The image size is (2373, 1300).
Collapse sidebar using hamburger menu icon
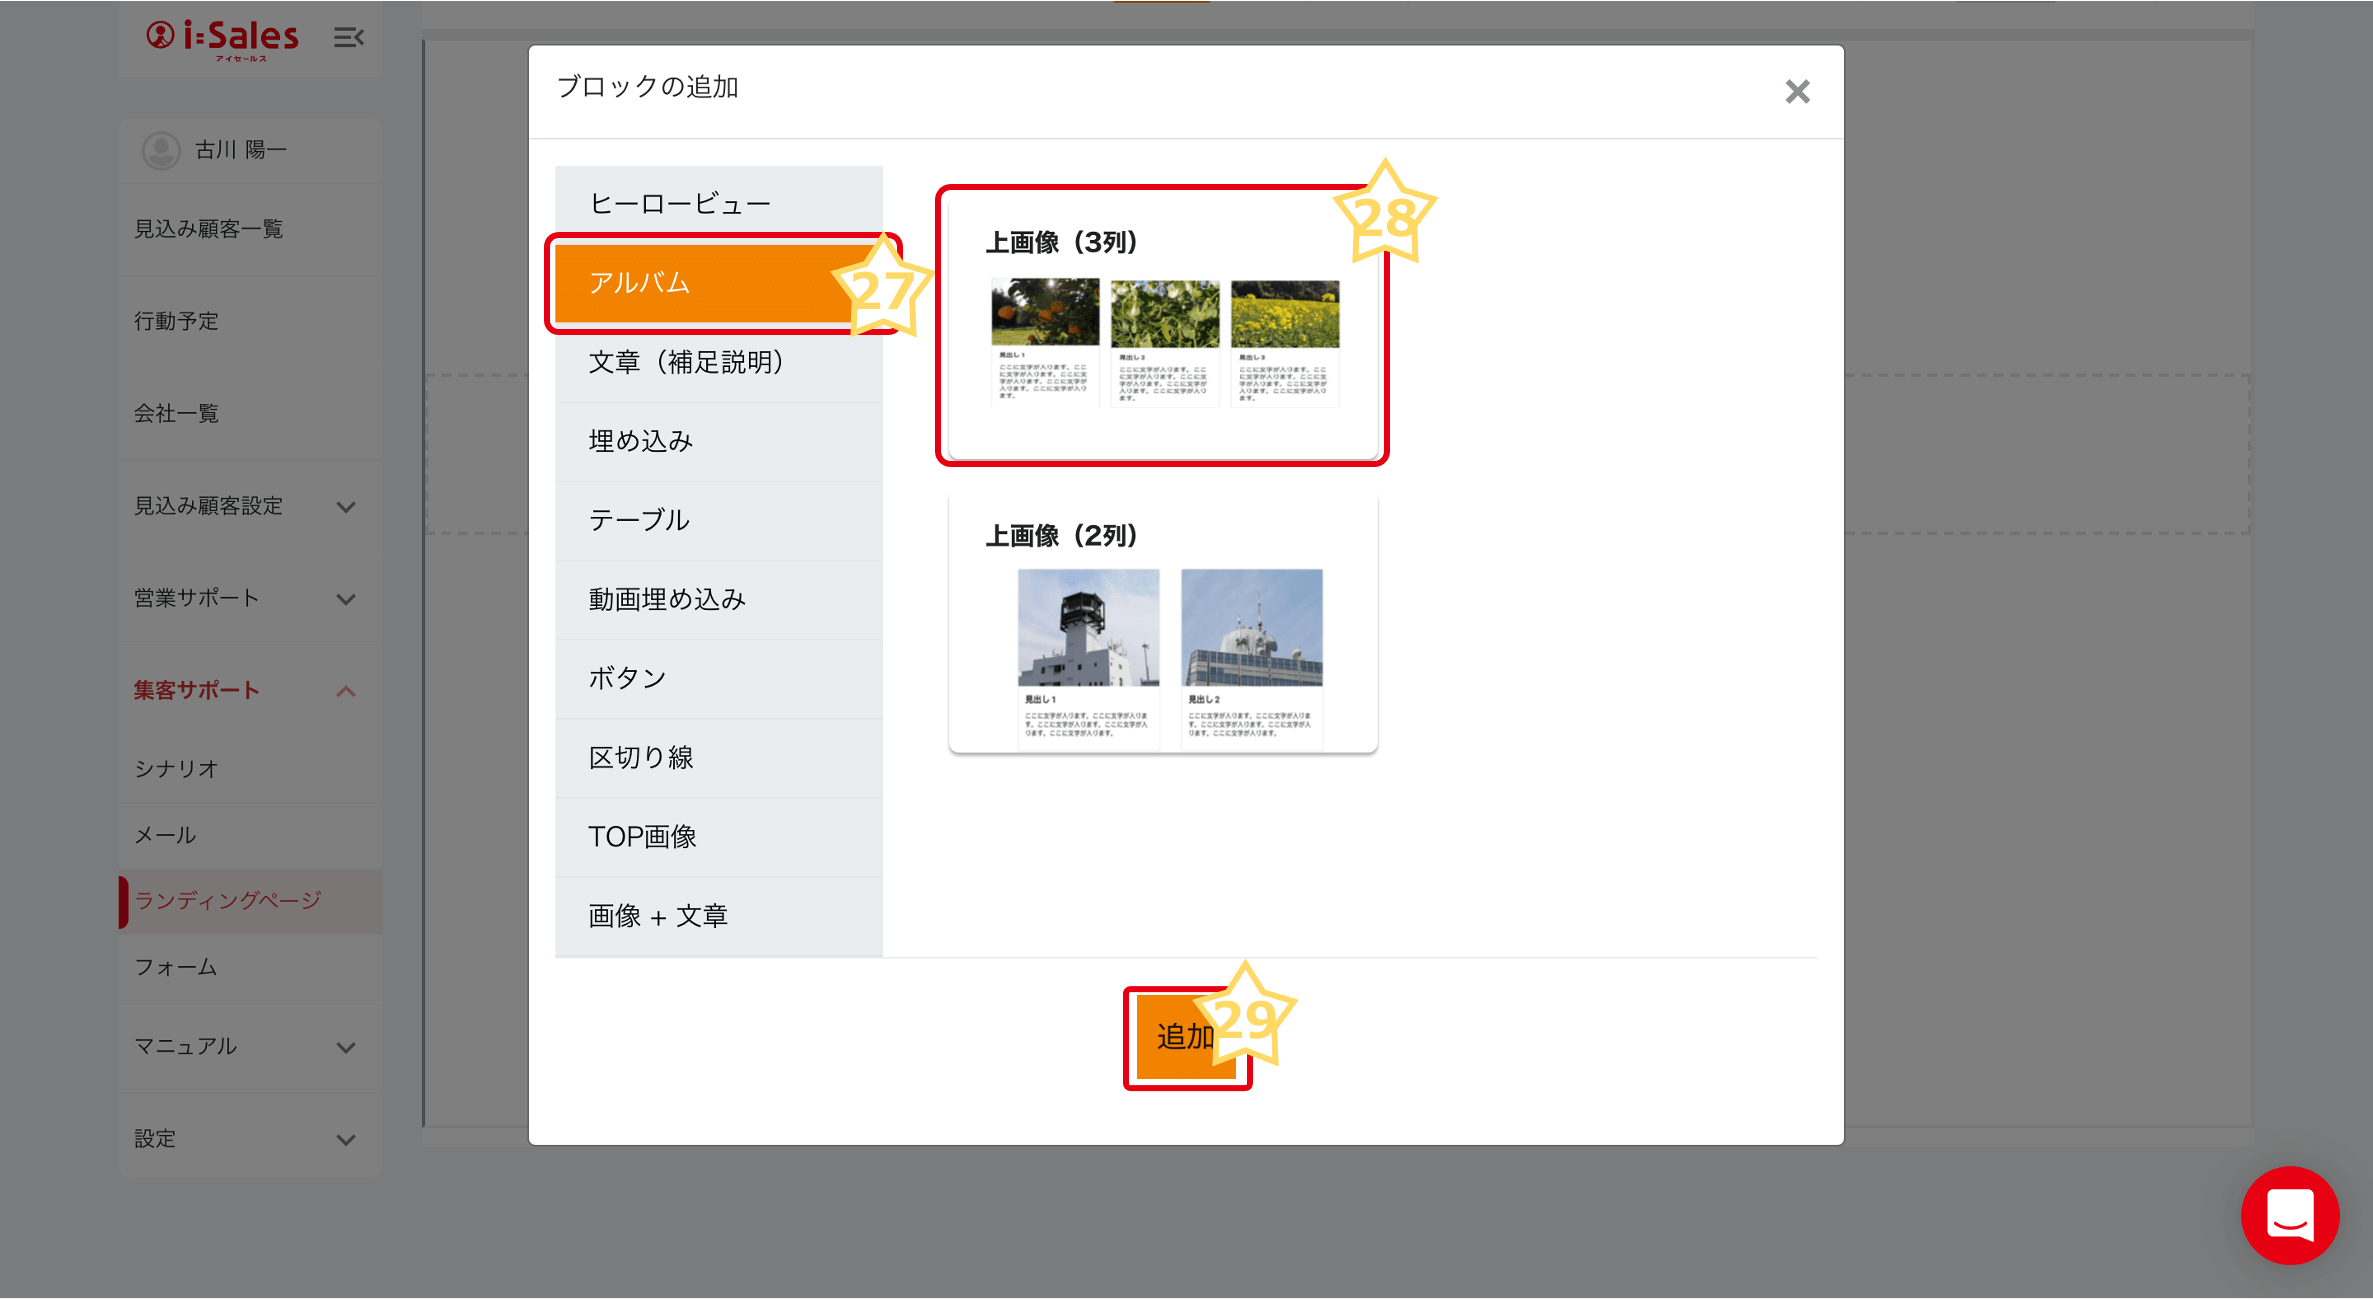point(348,38)
